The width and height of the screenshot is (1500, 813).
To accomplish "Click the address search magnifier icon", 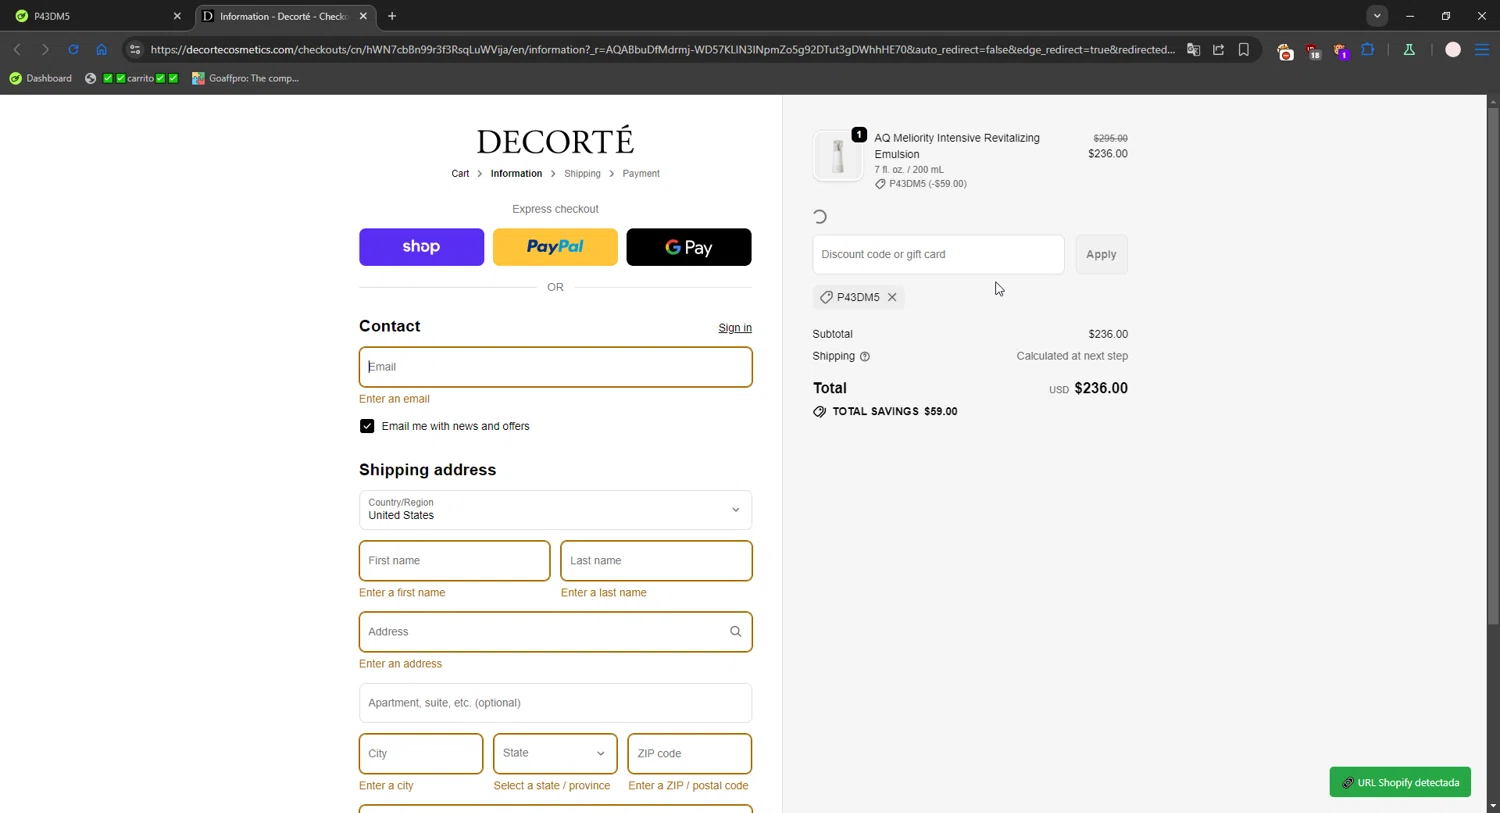I will pyautogui.click(x=736, y=632).
